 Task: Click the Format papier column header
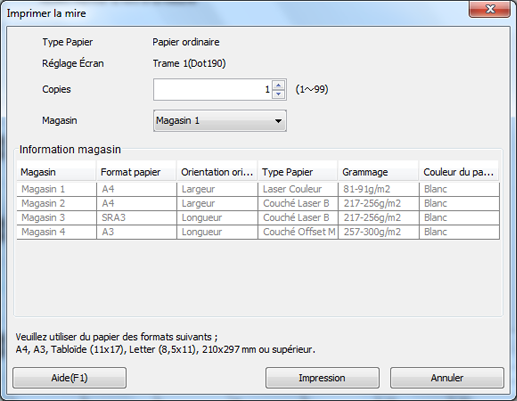(x=137, y=172)
